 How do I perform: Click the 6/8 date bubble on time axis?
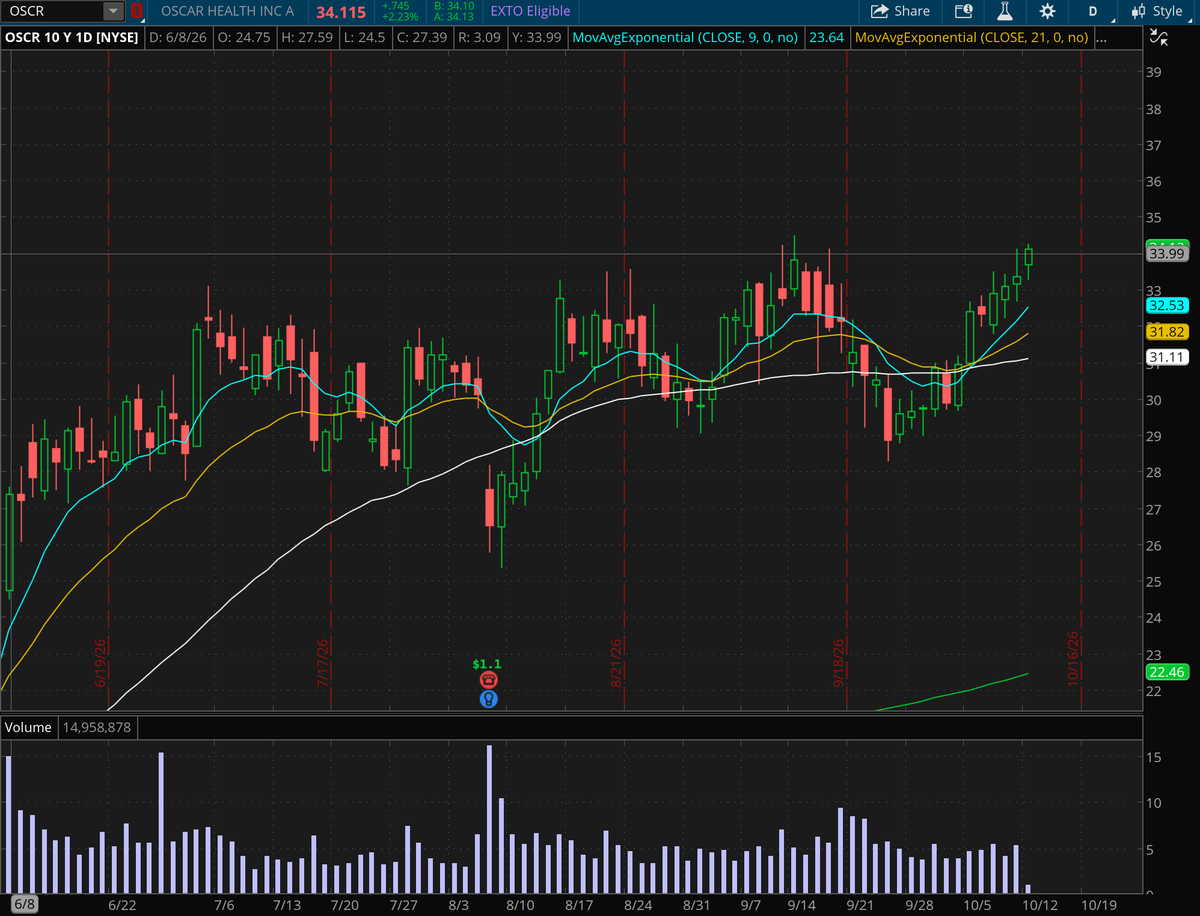tap(23, 903)
